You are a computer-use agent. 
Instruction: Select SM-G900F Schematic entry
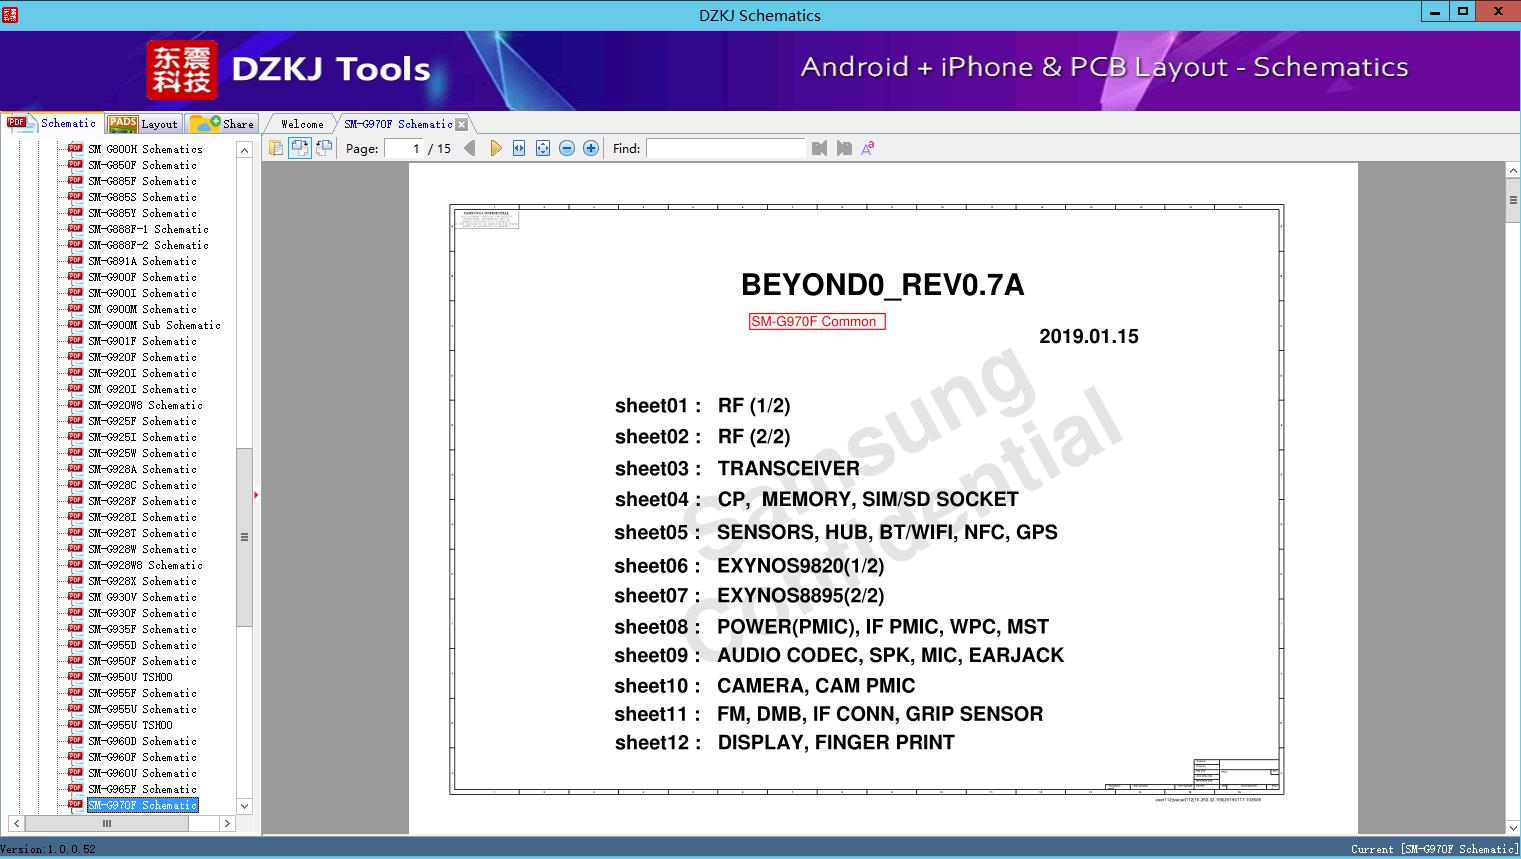142,277
